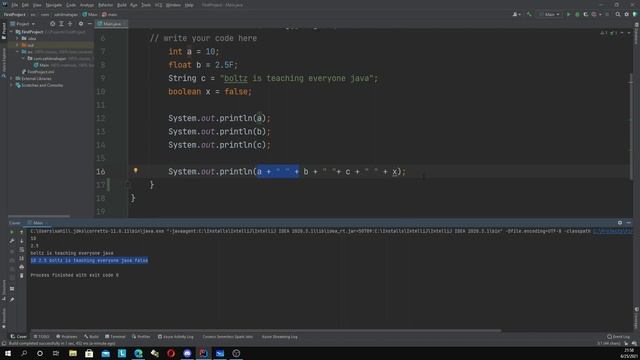Open the Navigate menu

53,5
